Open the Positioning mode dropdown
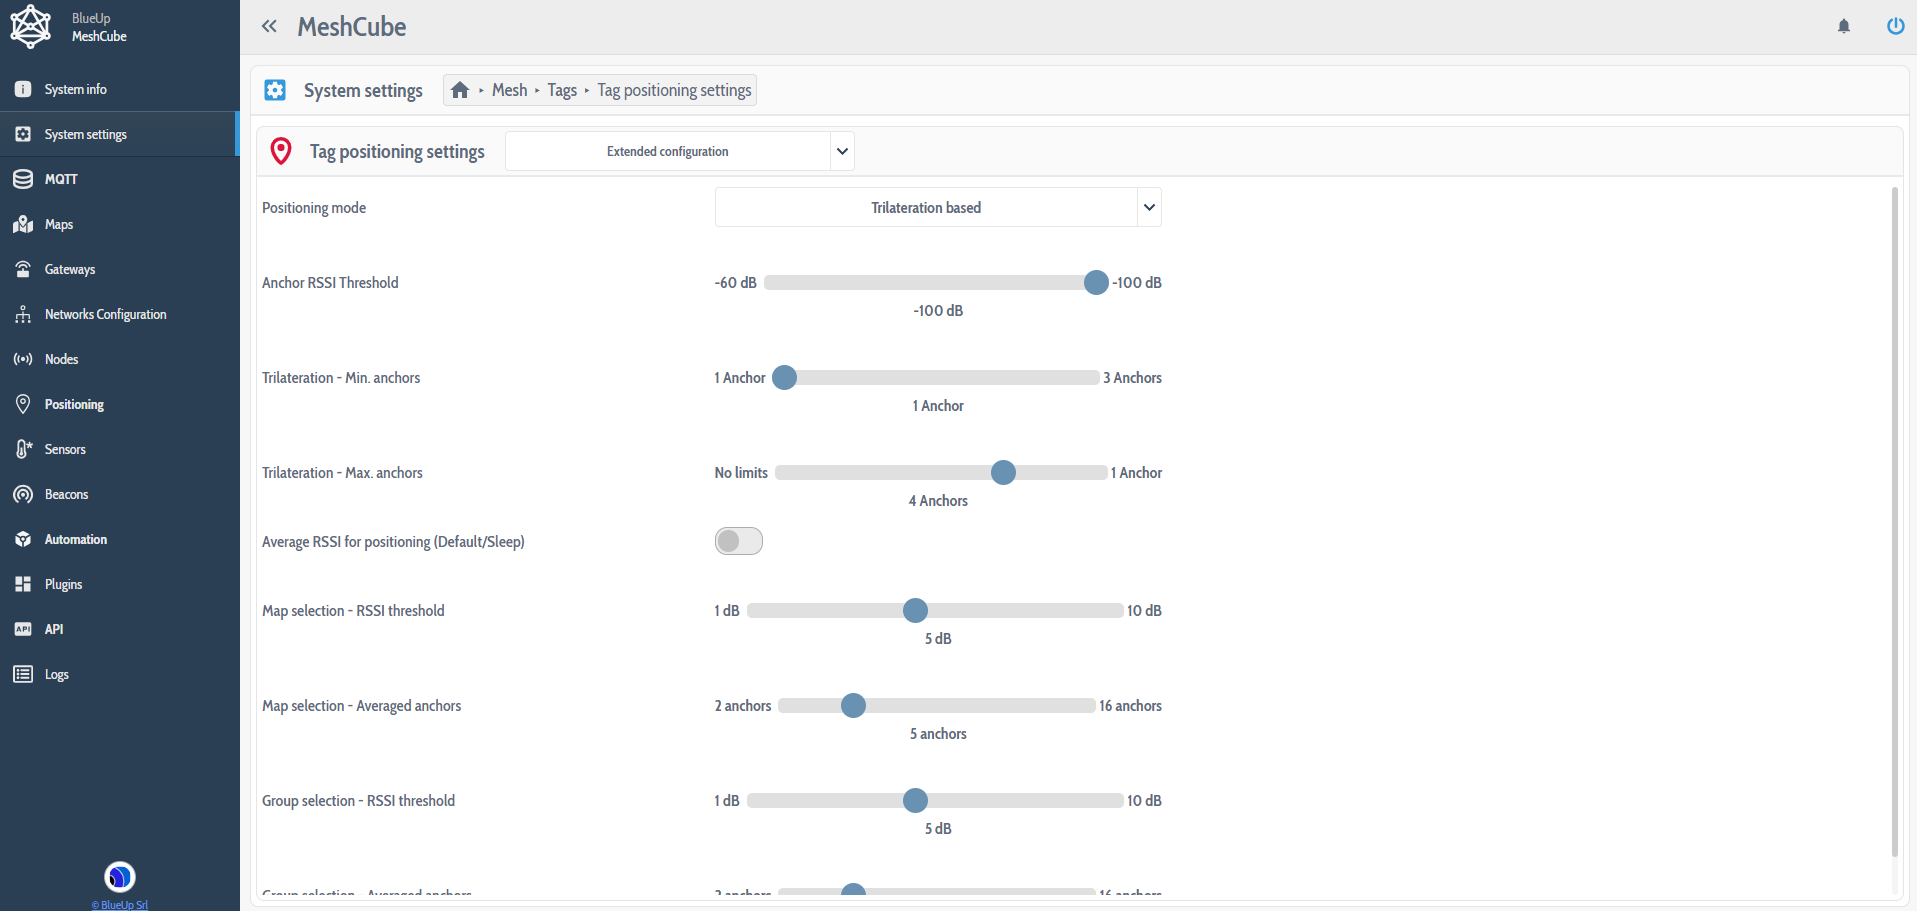The height and width of the screenshot is (911, 1917). pos(937,208)
